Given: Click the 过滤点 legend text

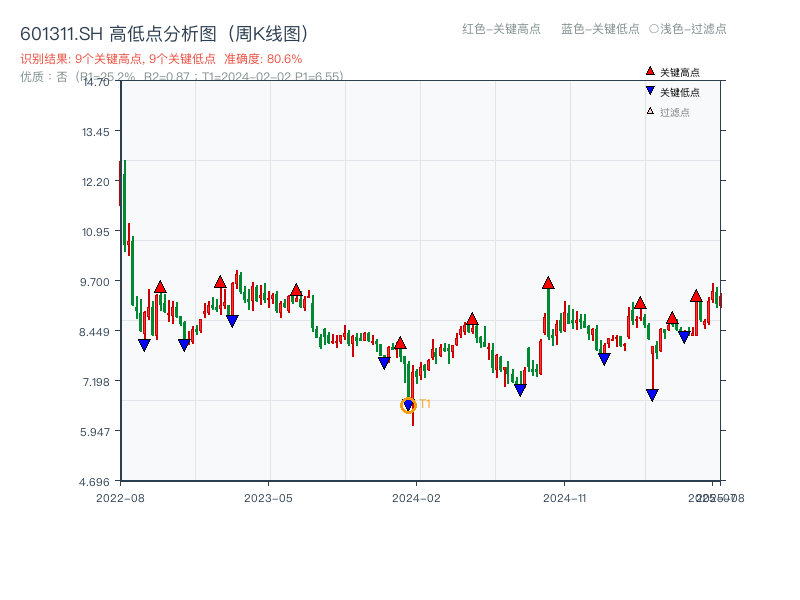Looking at the screenshot, I should tap(674, 112).
